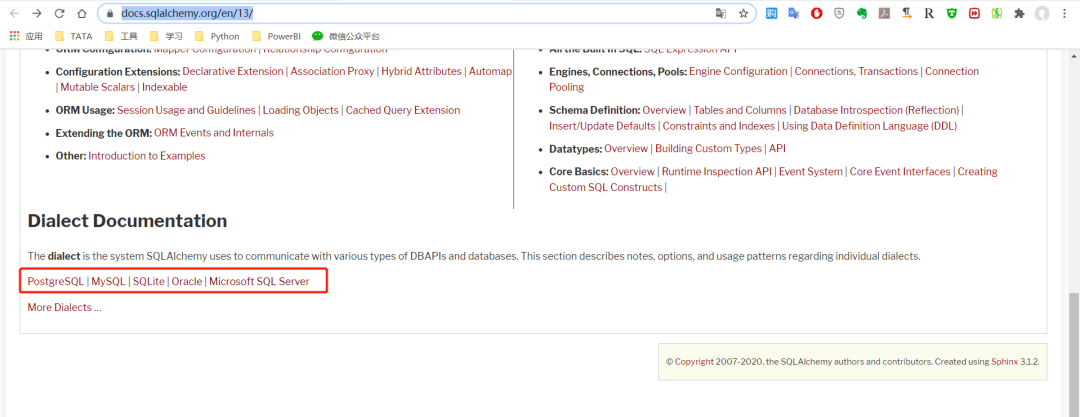This screenshot has height=417, width=1080.
Task: Reload the current page
Action: (x=59, y=14)
